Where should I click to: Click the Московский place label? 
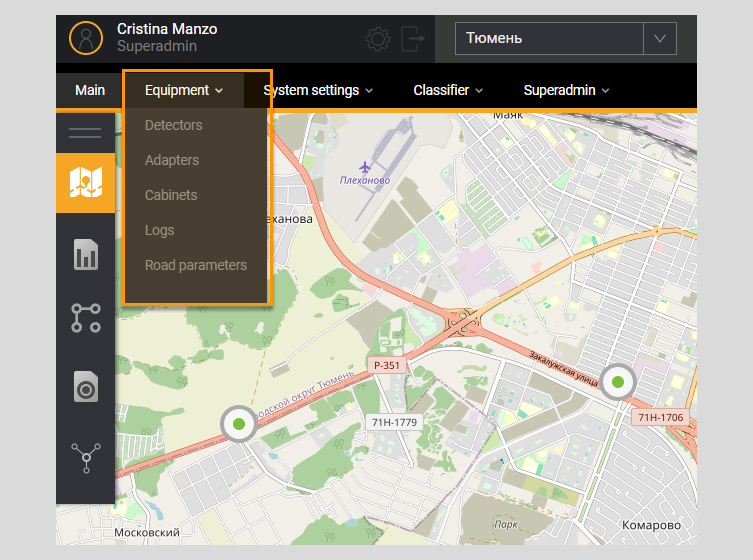(x=147, y=532)
